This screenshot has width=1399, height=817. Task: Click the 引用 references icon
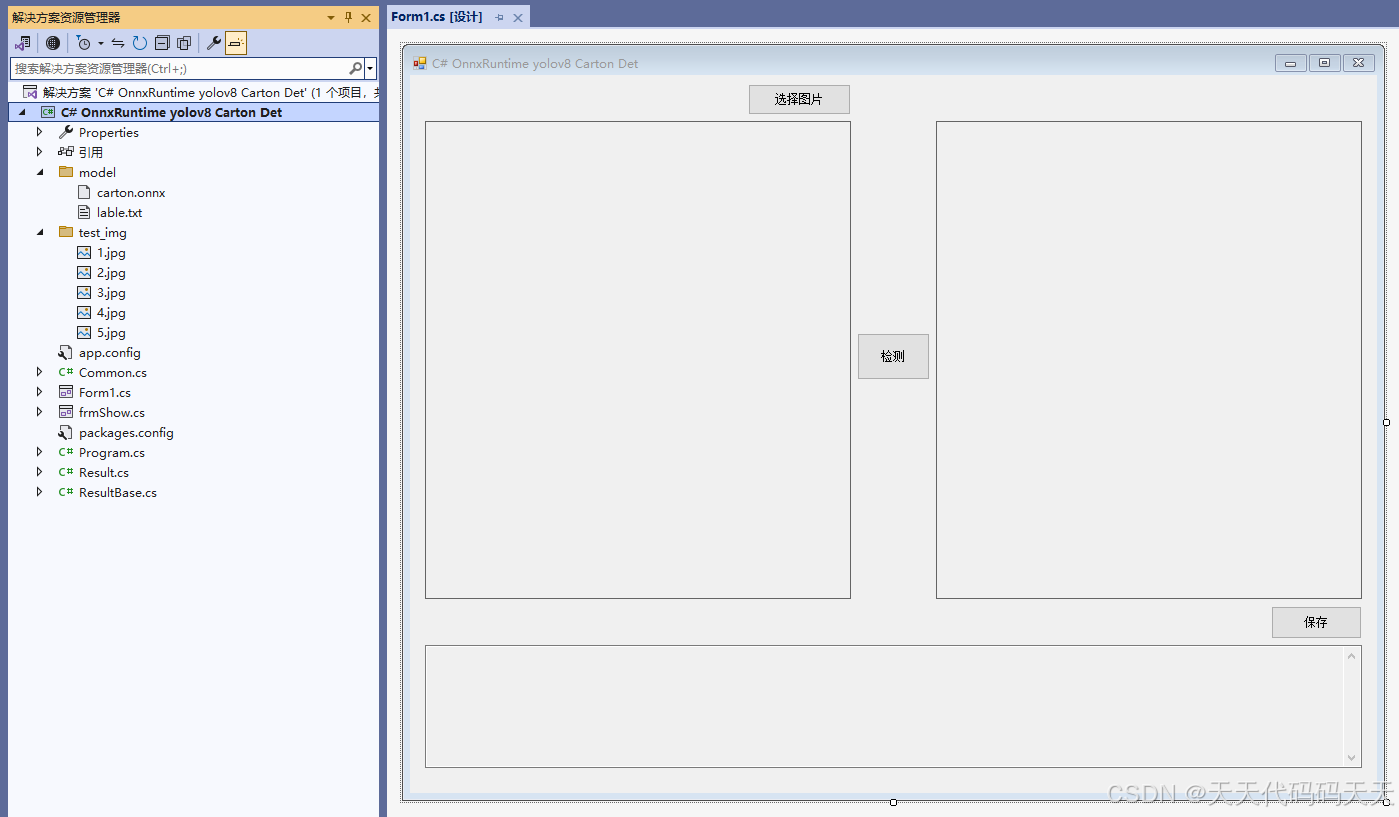tap(66, 152)
